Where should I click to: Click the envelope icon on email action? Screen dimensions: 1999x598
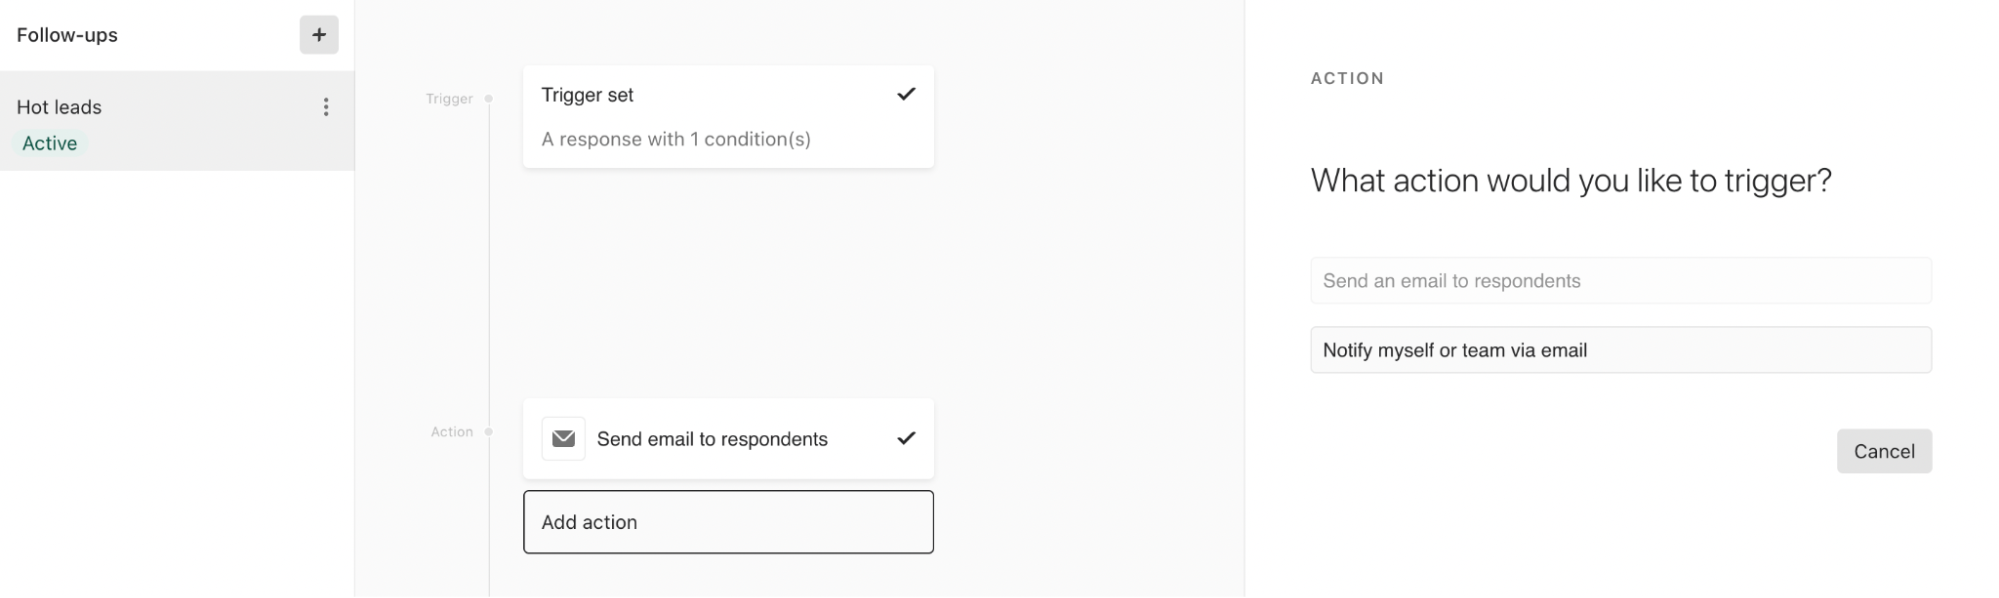pyautogui.click(x=563, y=439)
